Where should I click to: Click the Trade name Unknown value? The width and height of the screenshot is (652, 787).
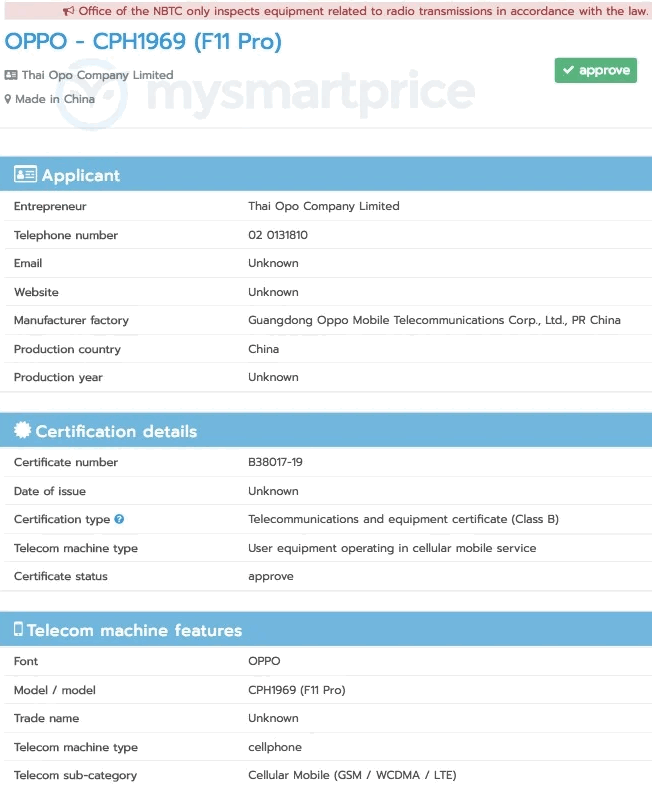273,718
